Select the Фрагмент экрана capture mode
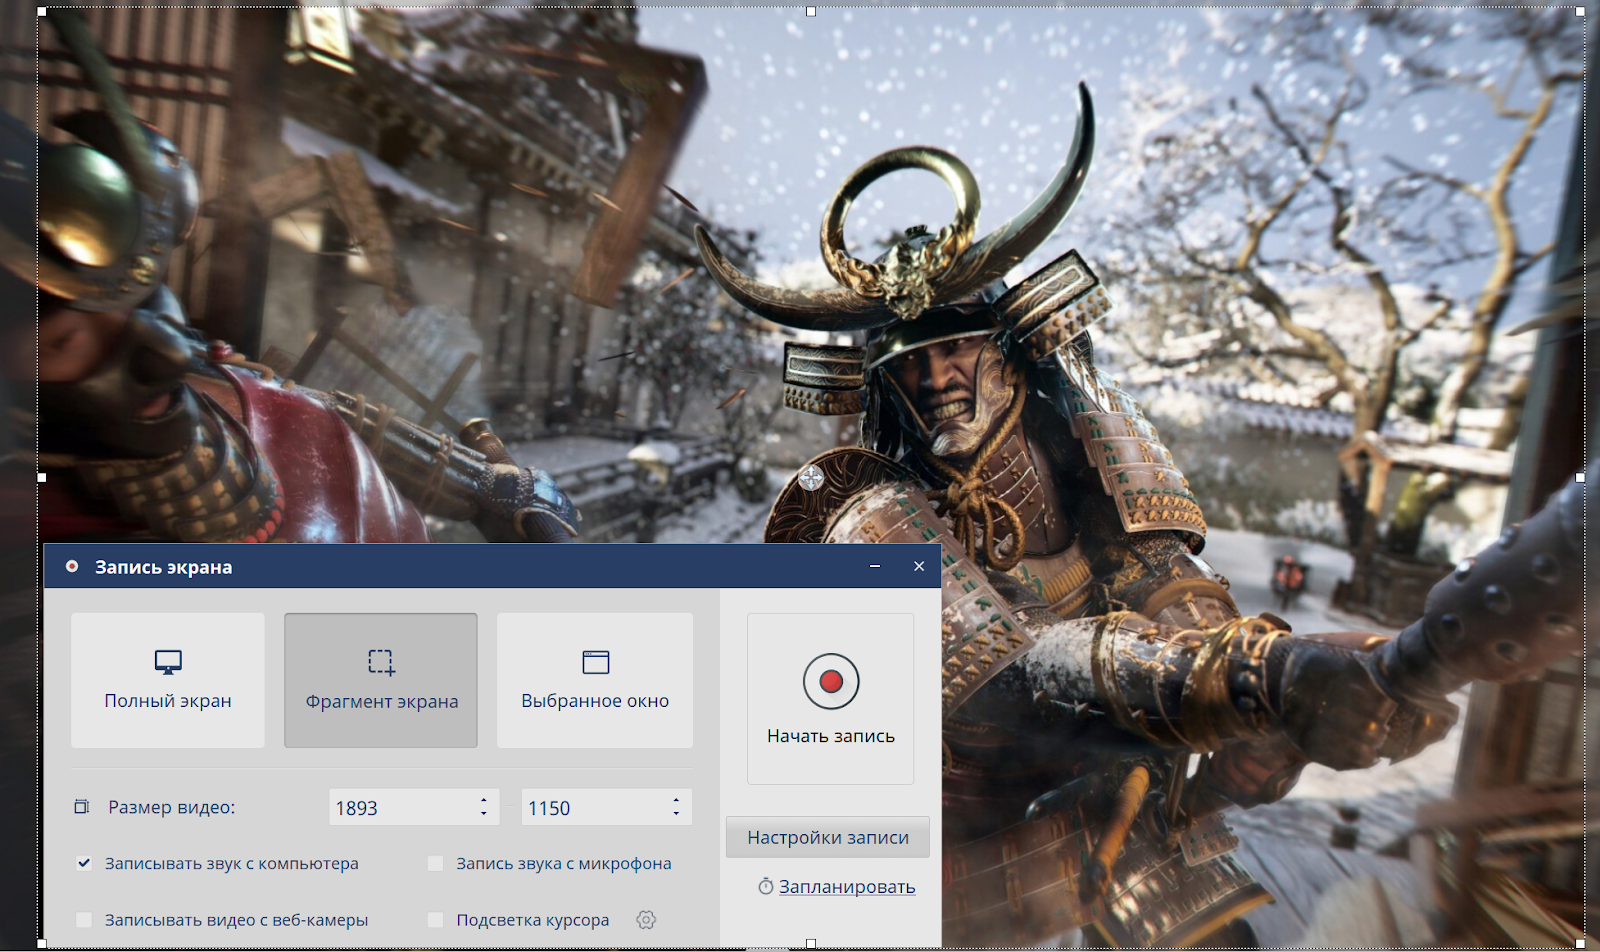 [x=381, y=680]
